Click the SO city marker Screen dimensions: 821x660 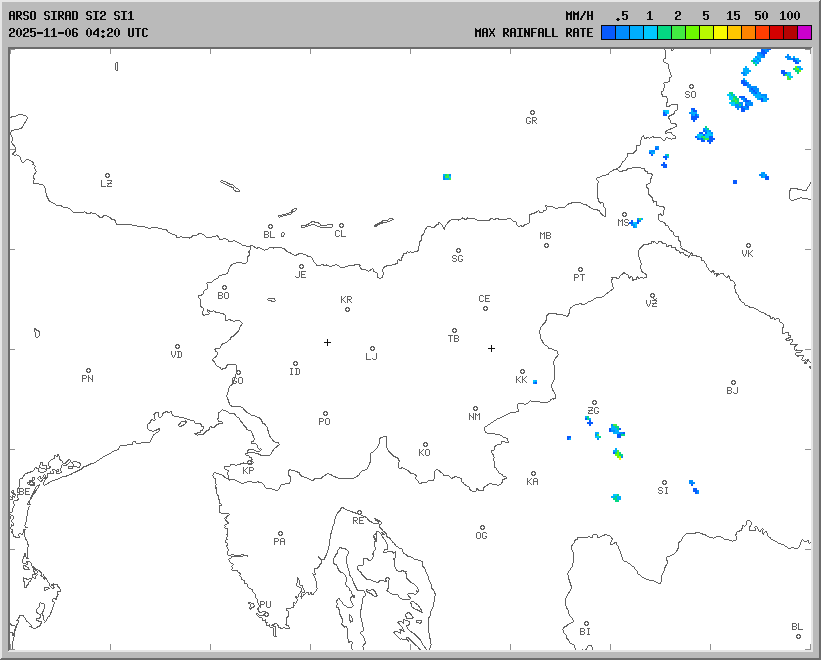[x=690, y=87]
